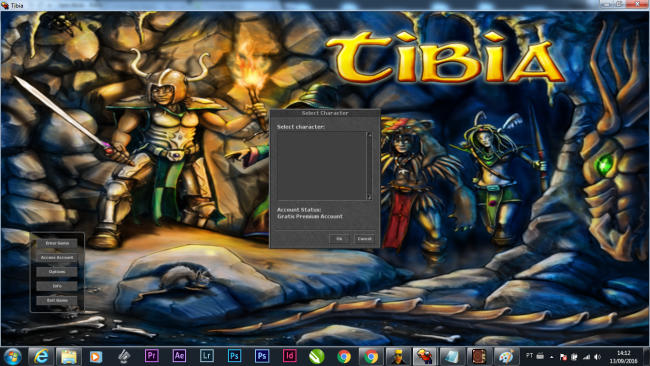
Task: Open the green CorelDRAW taskbar icon
Action: click(x=317, y=356)
